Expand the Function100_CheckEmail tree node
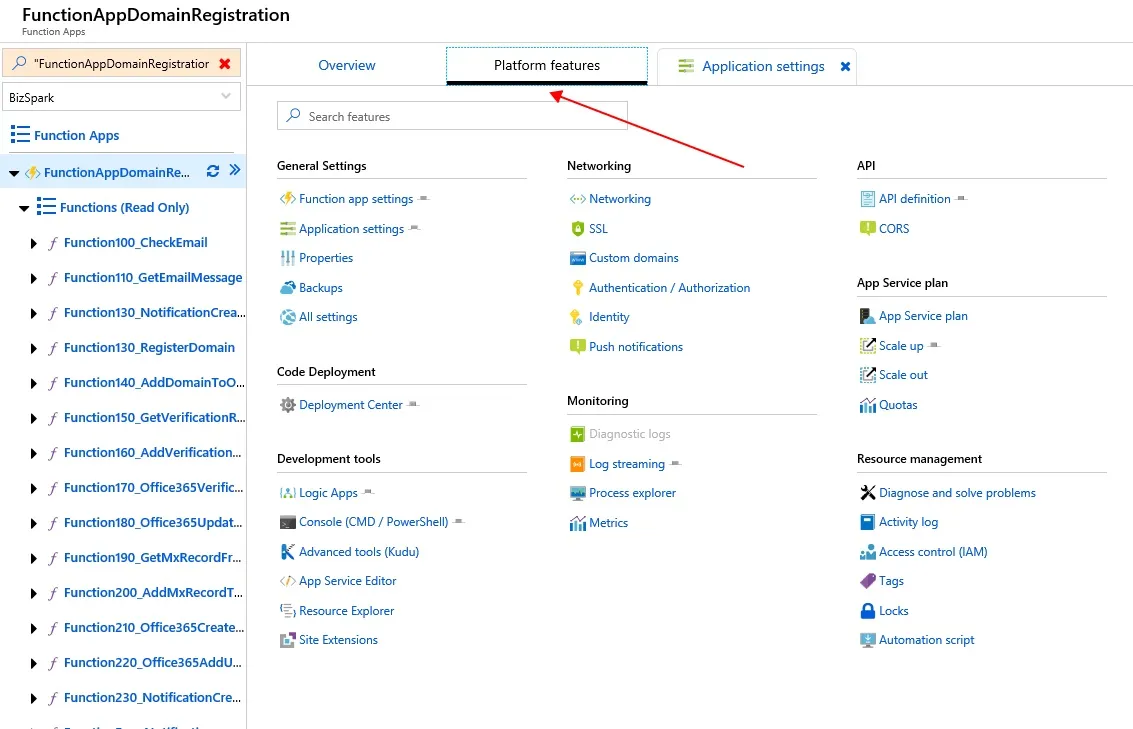Screen dimensions: 1133x729 [x=34, y=243]
